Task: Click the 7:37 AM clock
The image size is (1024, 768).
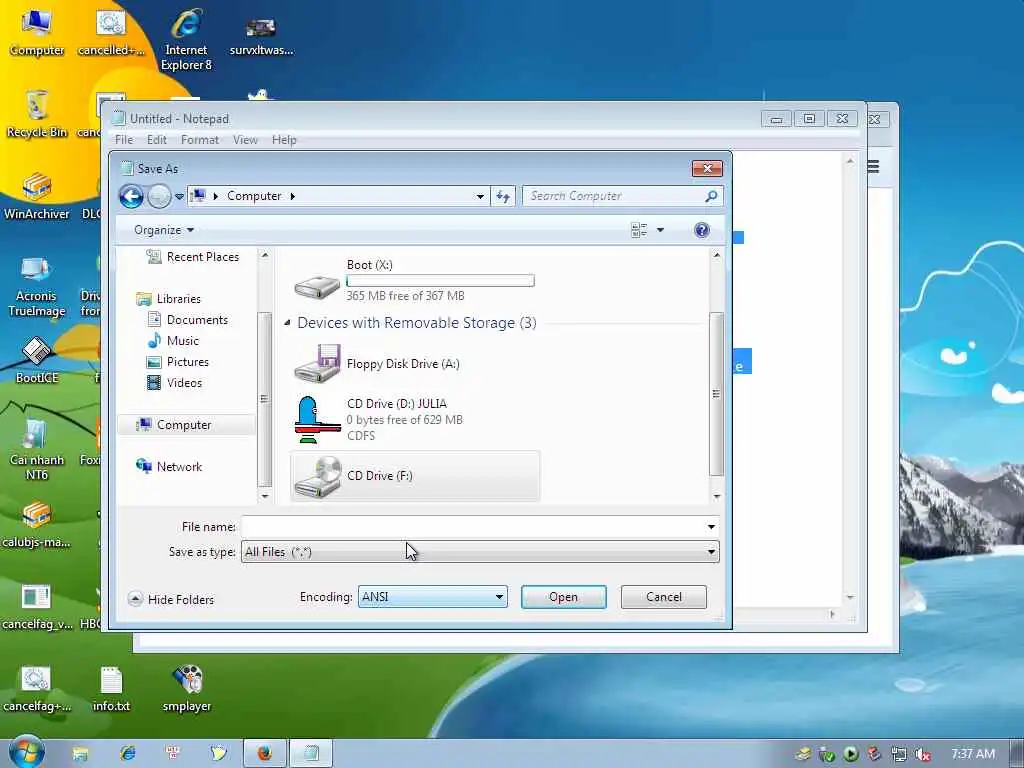Action: (x=972, y=754)
